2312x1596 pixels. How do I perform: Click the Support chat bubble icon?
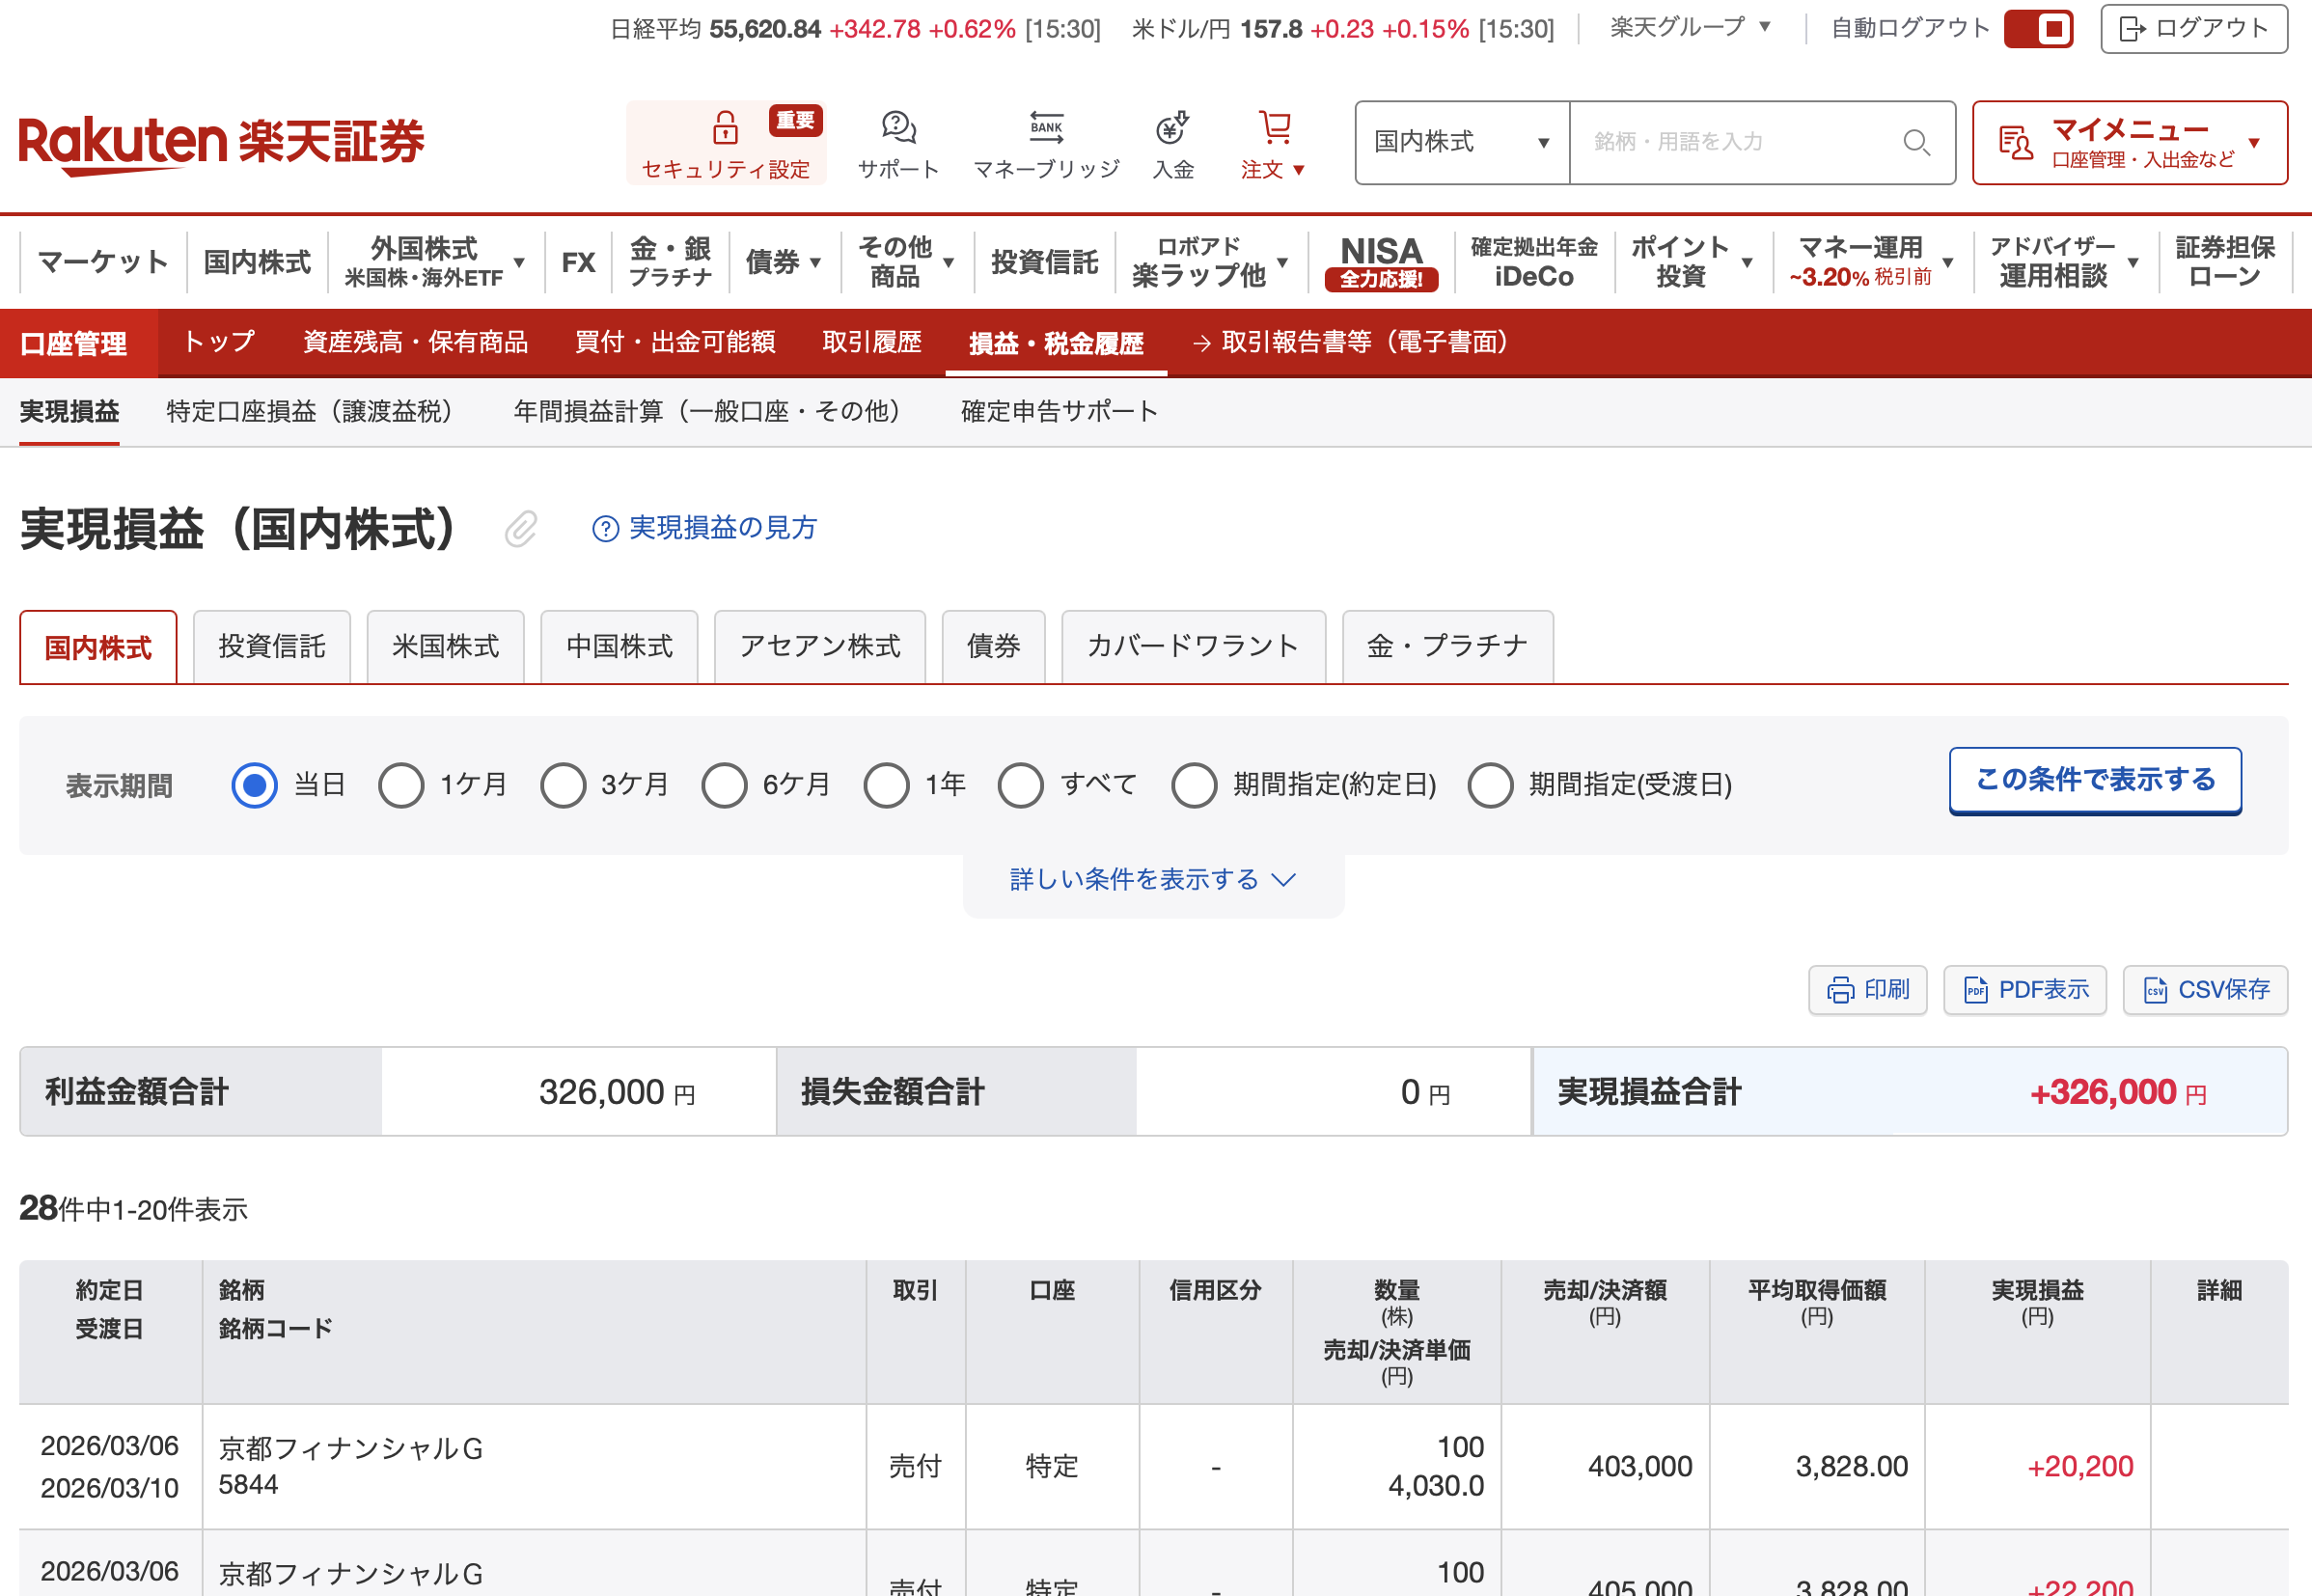[898, 128]
